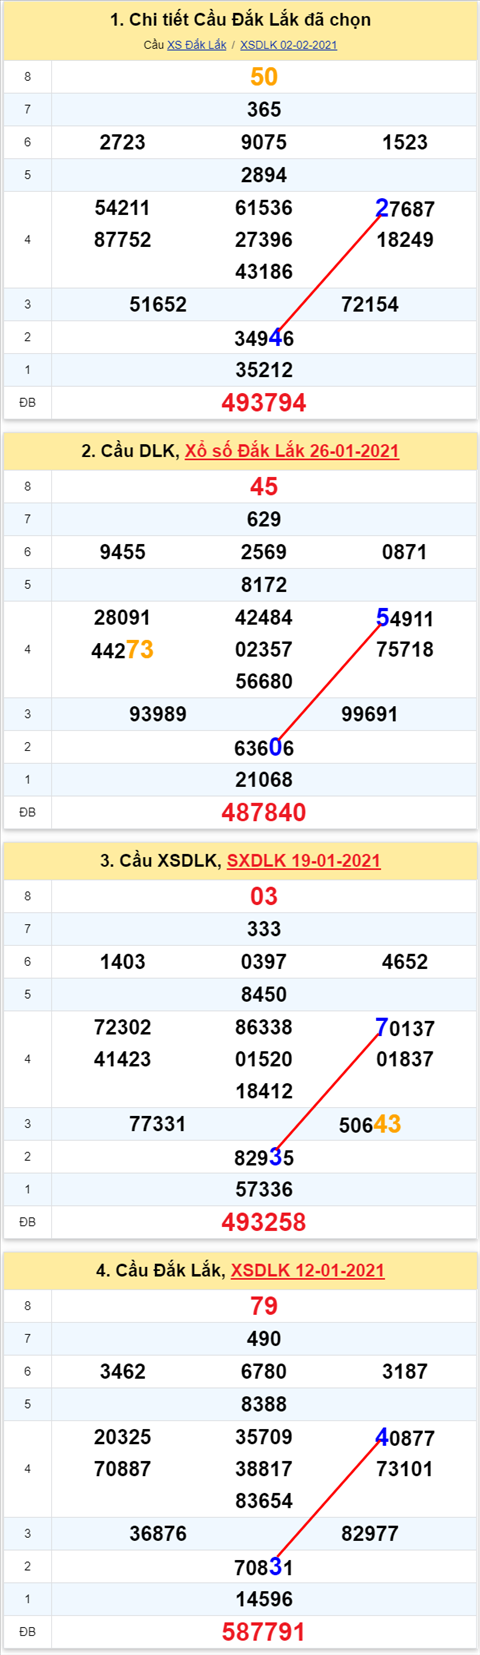Open the XSDLK 12-01-2021 link
The width and height of the screenshot is (480, 1655).
coord(308,1271)
